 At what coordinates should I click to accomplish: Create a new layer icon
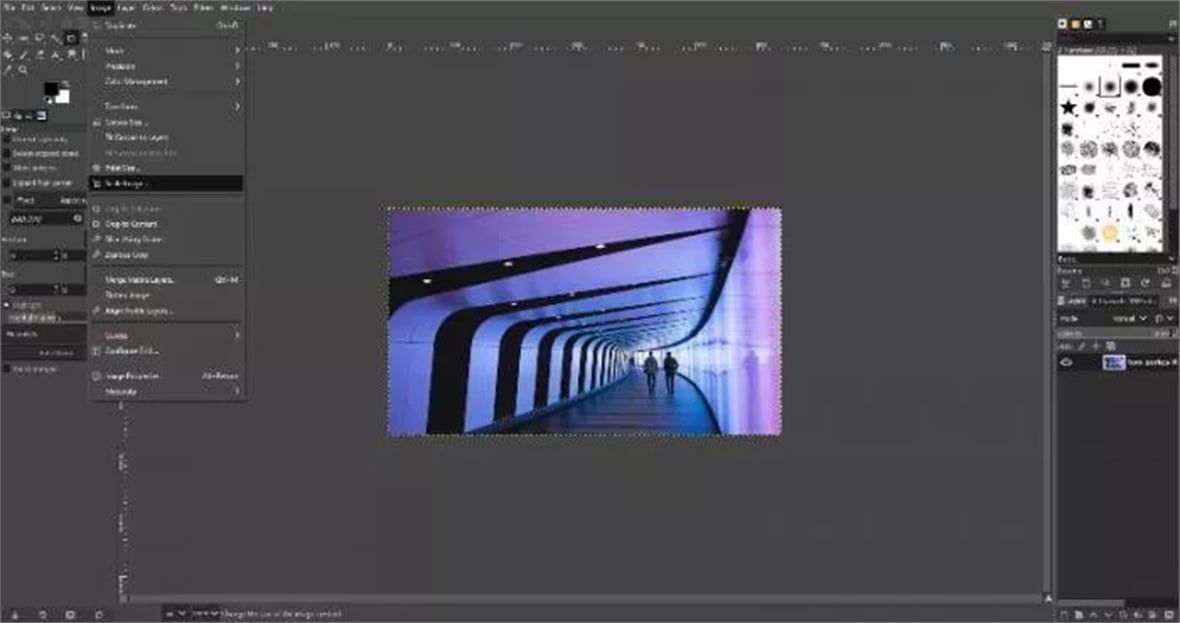coord(1063,615)
